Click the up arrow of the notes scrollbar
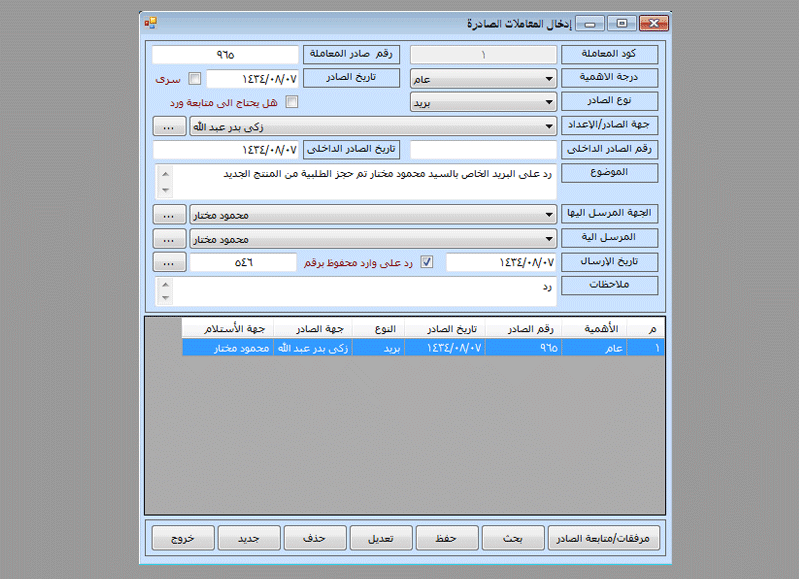799x579 pixels. (x=165, y=284)
